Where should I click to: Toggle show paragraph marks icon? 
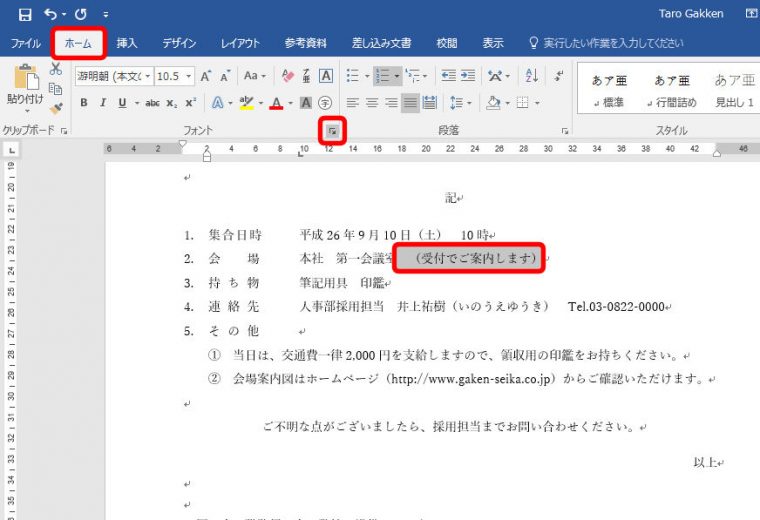(559, 76)
